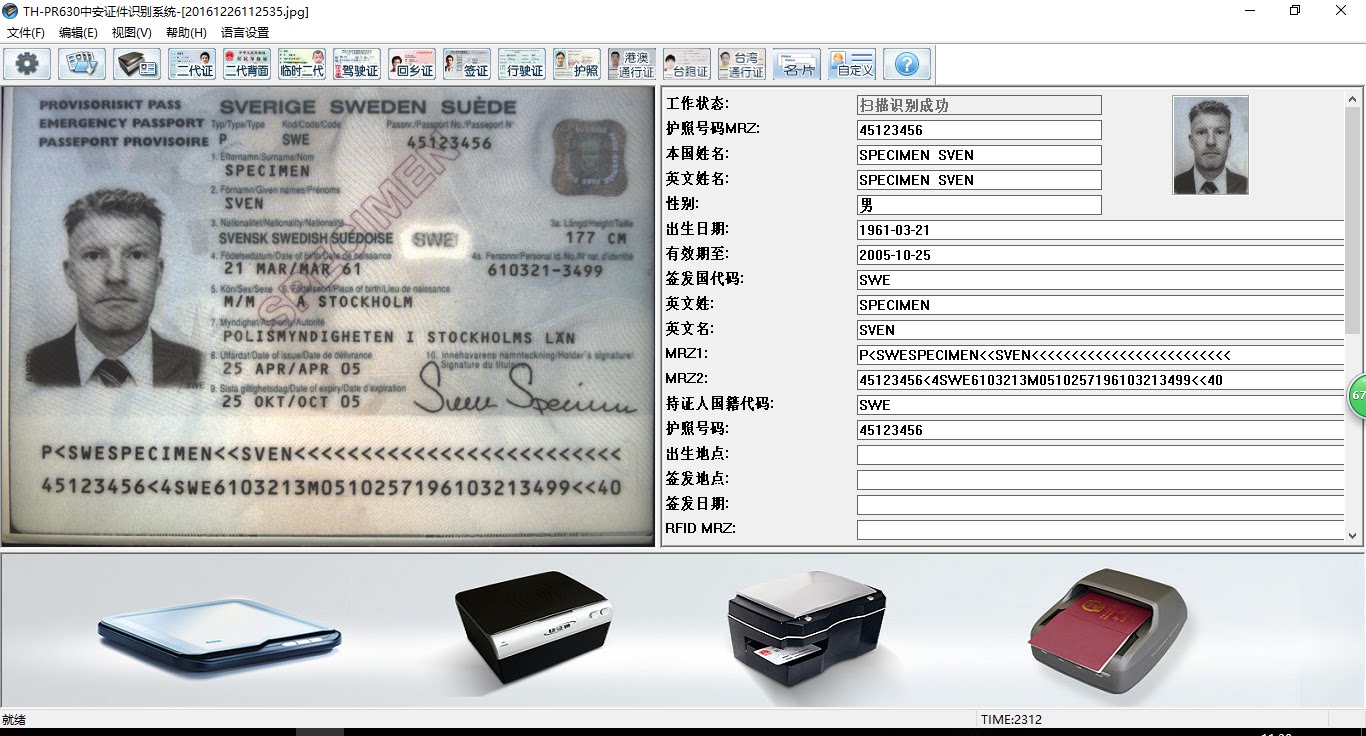Click the scanner with ID card icon
This screenshot has height=736, width=1366.
pyautogui.click(x=137, y=65)
